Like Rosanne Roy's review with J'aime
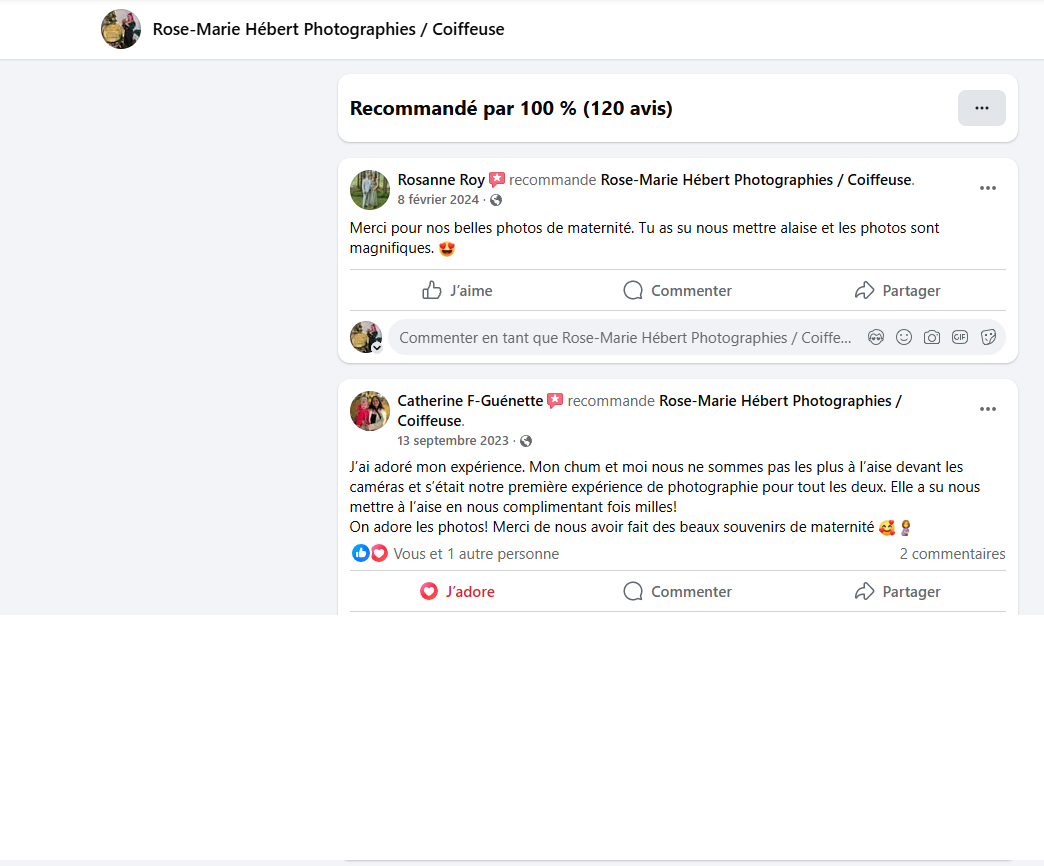1044x866 pixels. pos(457,290)
